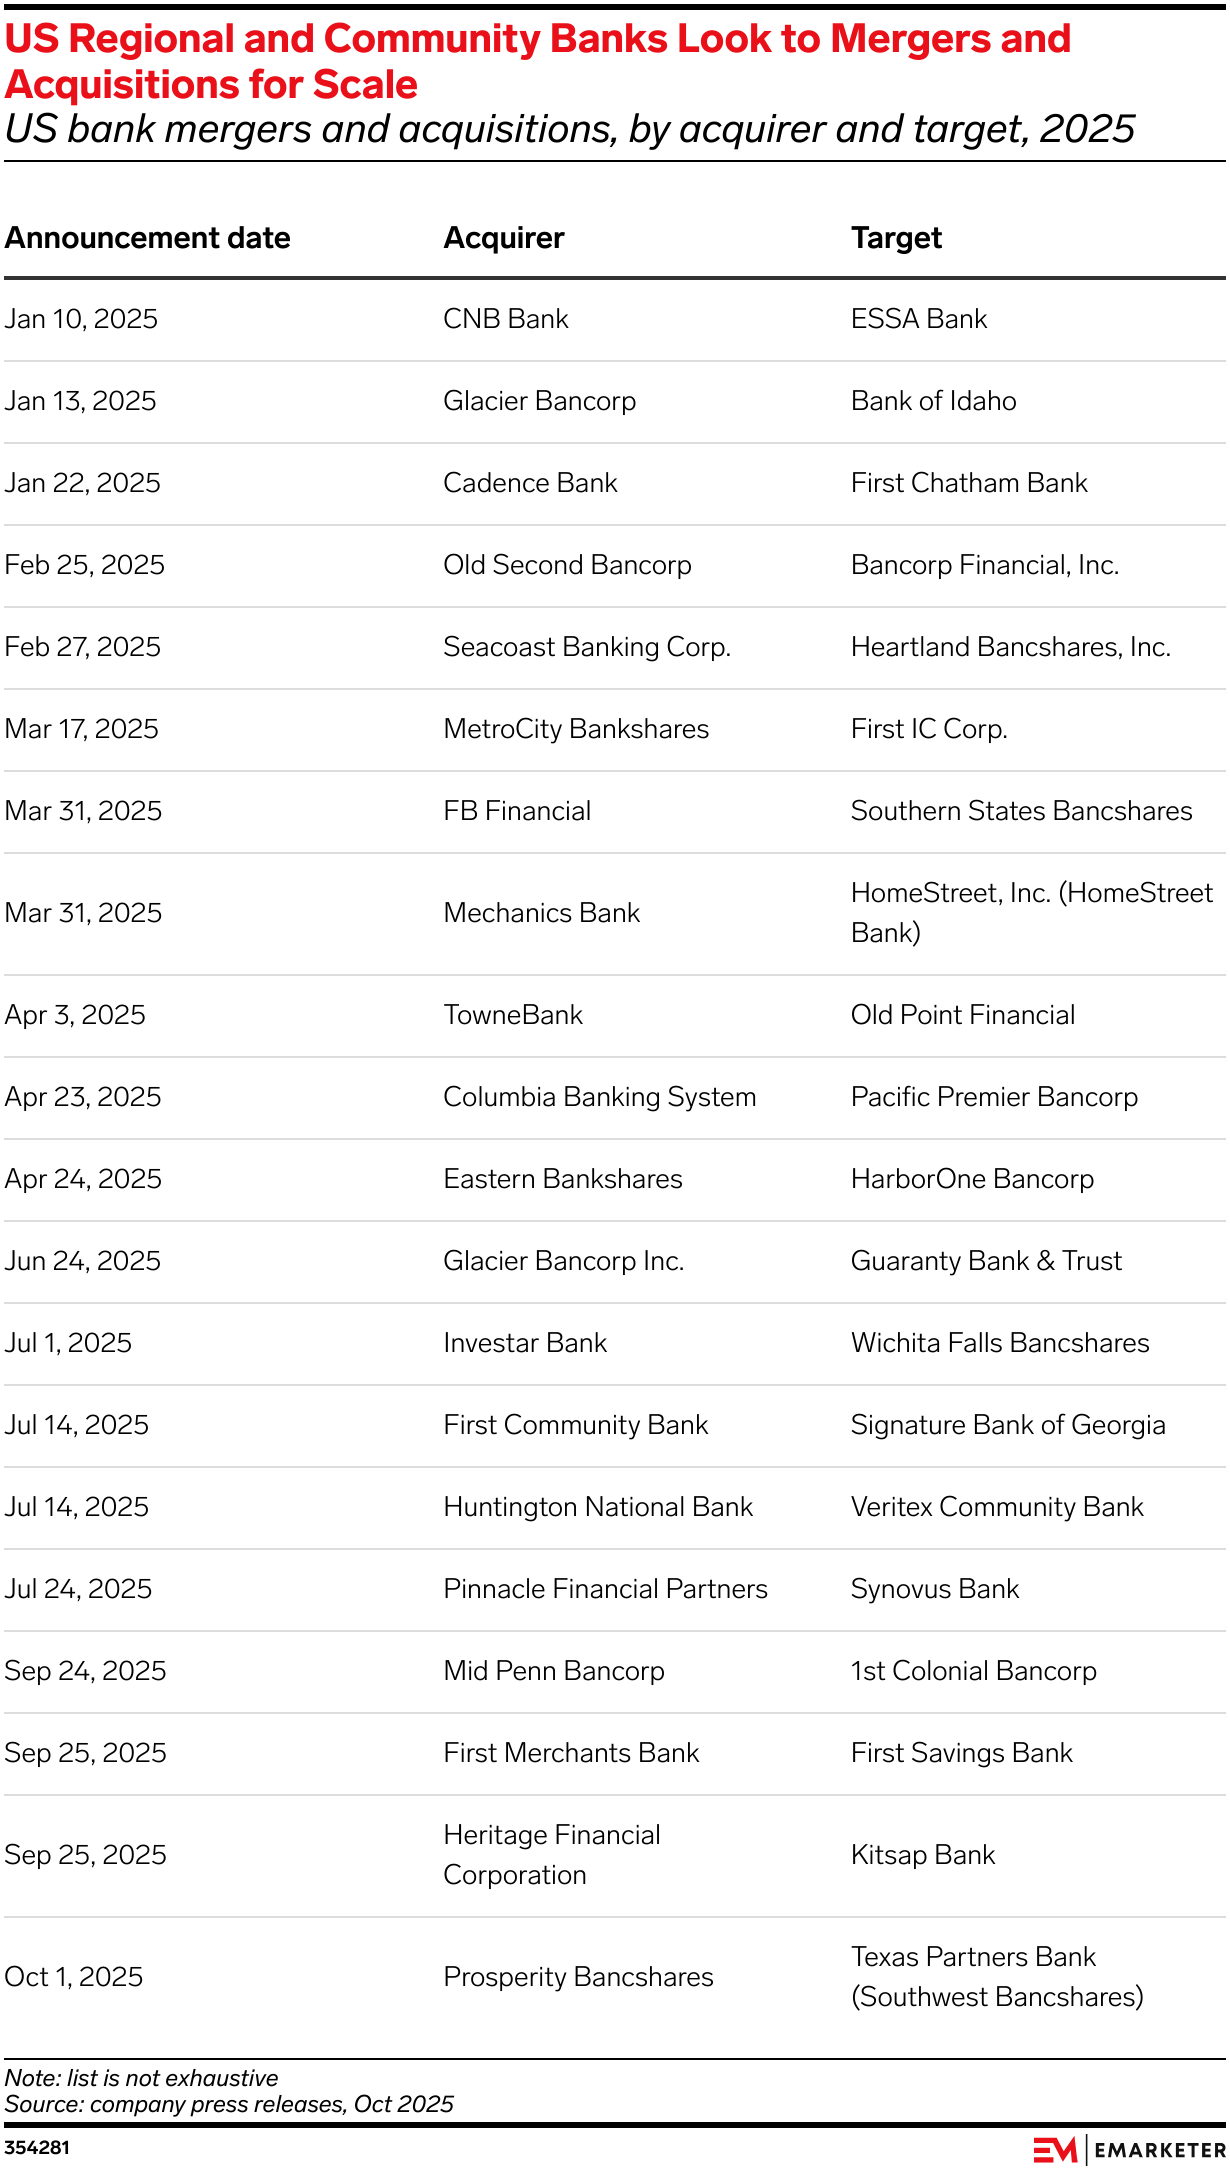The height and width of the screenshot is (2170, 1230).
Task: Select the Old Second Bancorp cell
Action: pos(567,565)
